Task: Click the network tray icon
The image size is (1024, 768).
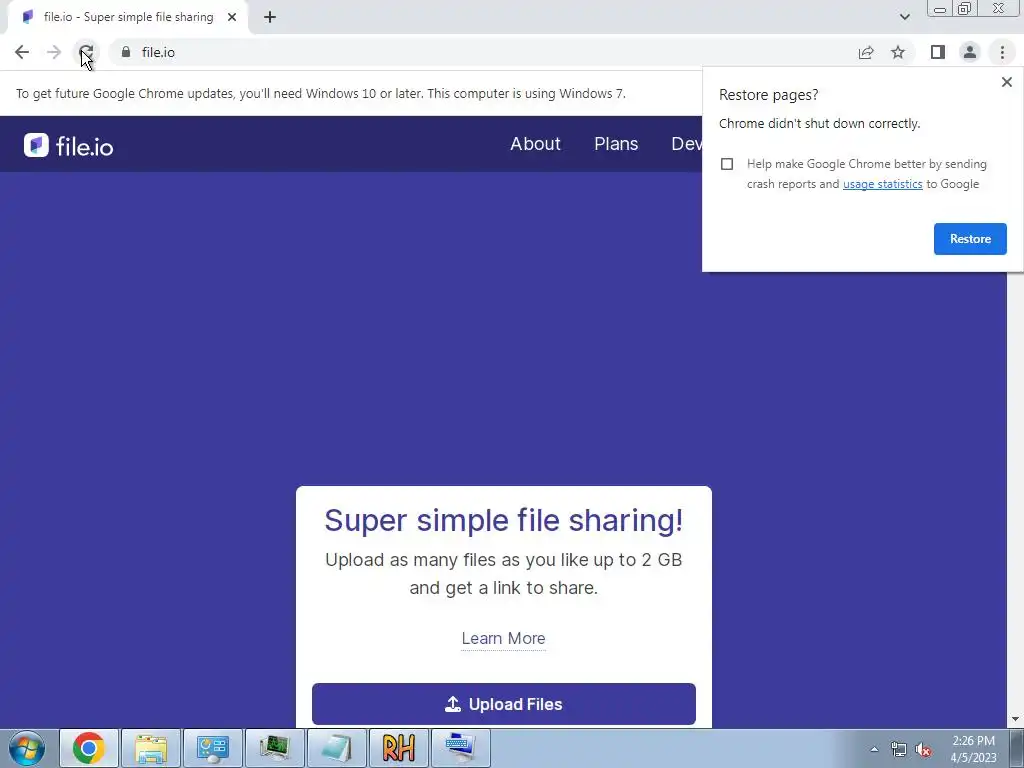Action: (x=899, y=750)
